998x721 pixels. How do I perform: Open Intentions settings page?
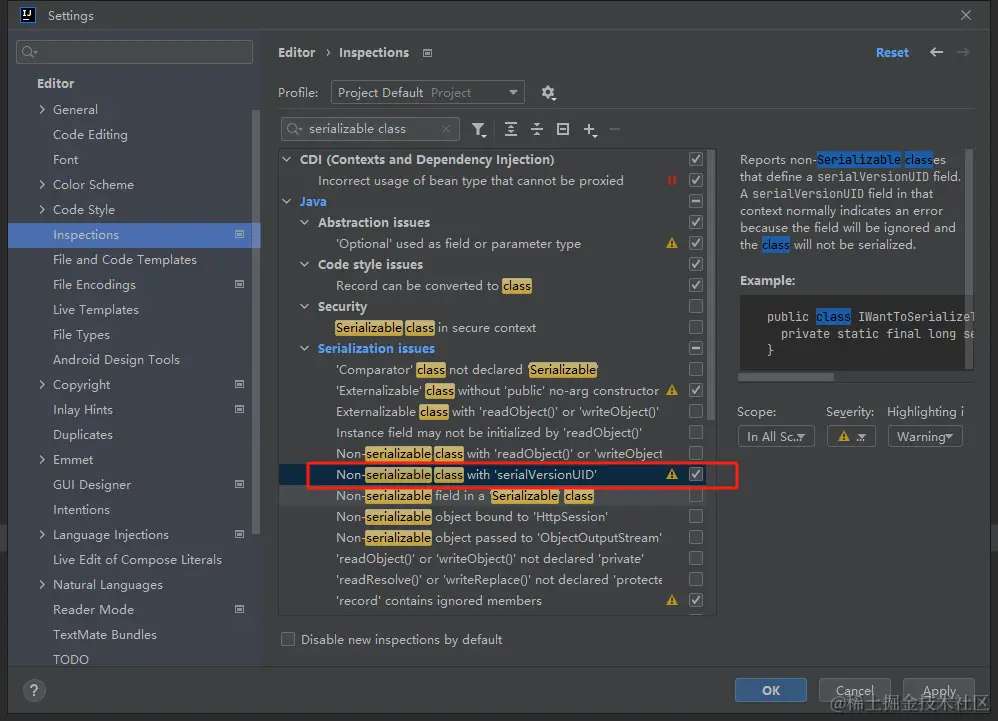[81, 510]
